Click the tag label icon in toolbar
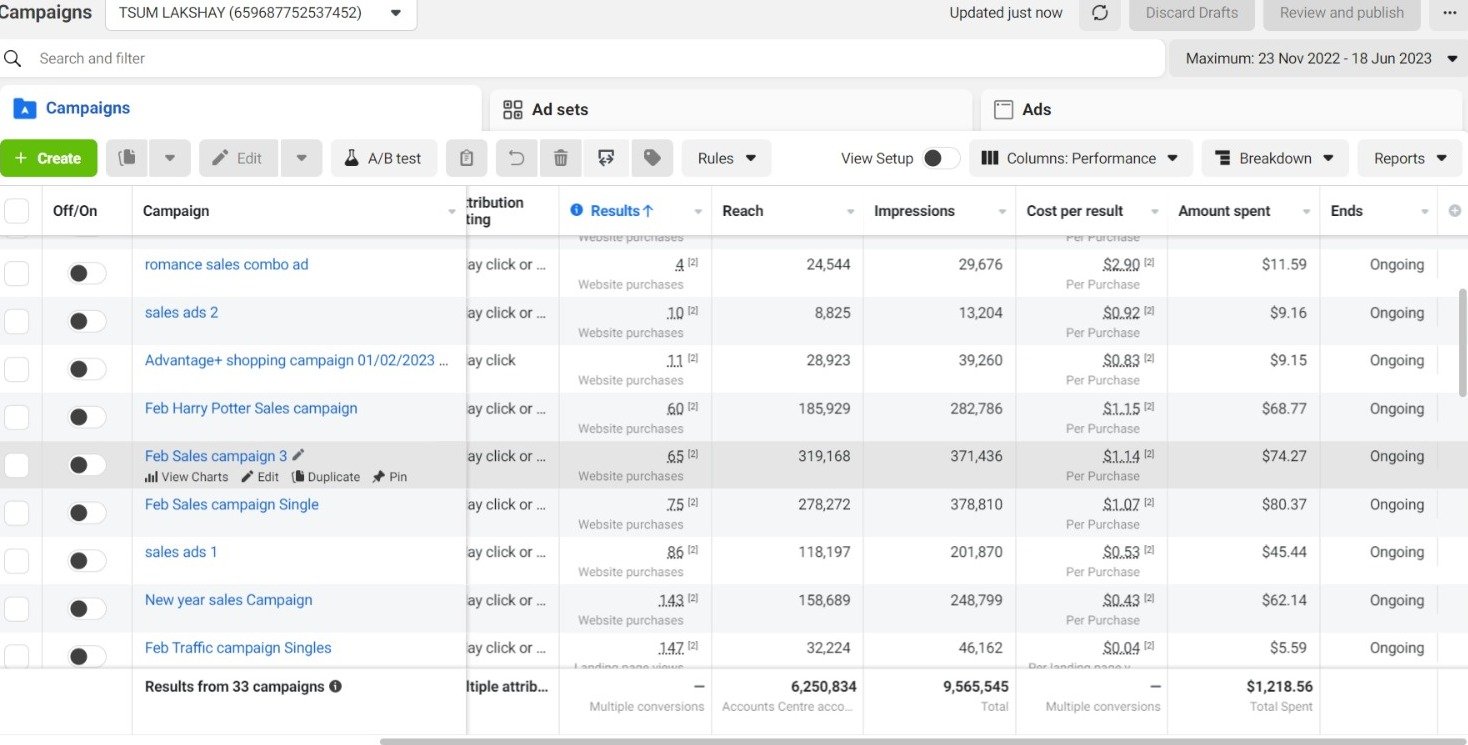This screenshot has height=745, width=1468. [x=652, y=158]
